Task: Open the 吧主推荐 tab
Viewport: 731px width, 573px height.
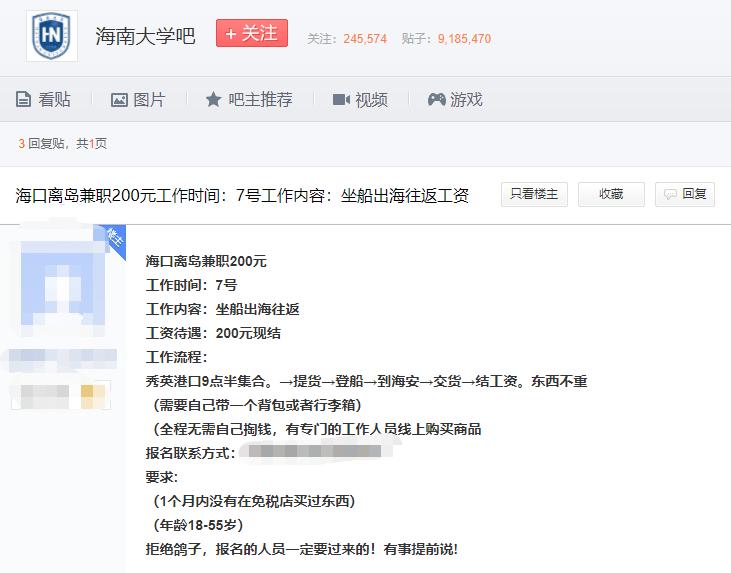Action: pyautogui.click(x=249, y=99)
